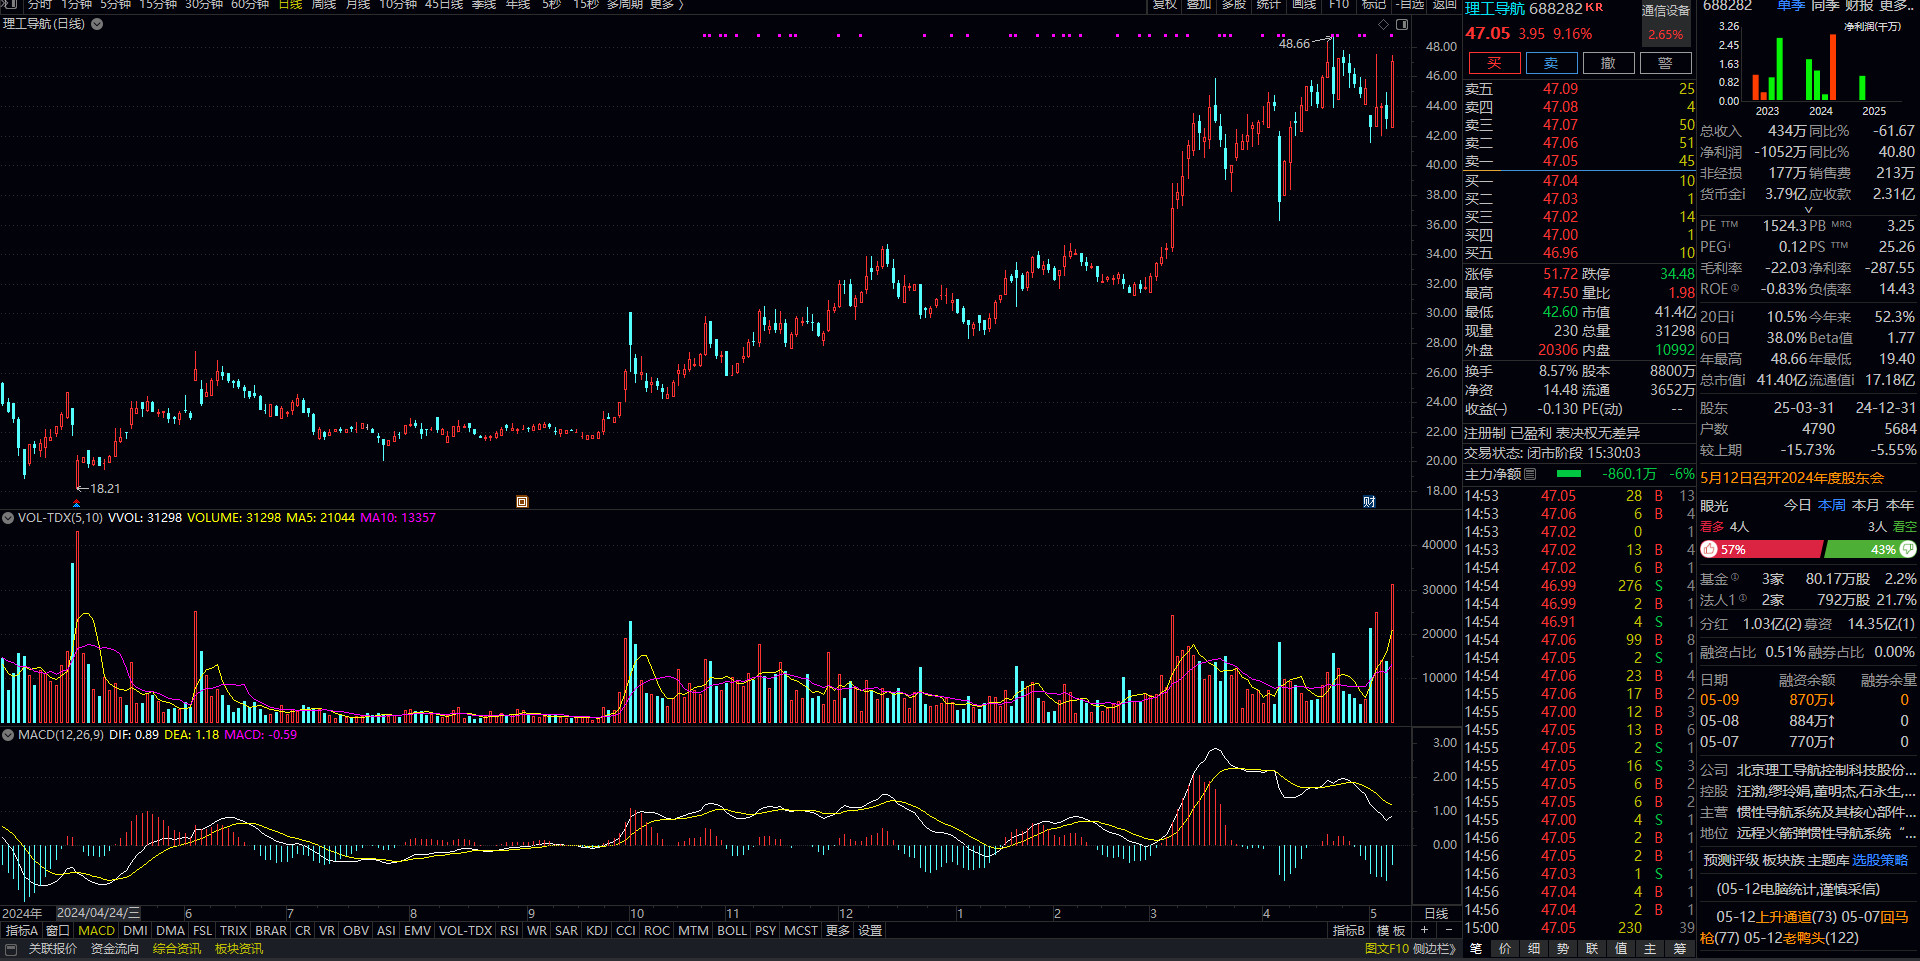Click the 复权 price adjustment toolbar item
Image resolution: width=1920 pixels, height=961 pixels.
pyautogui.click(x=1165, y=5)
